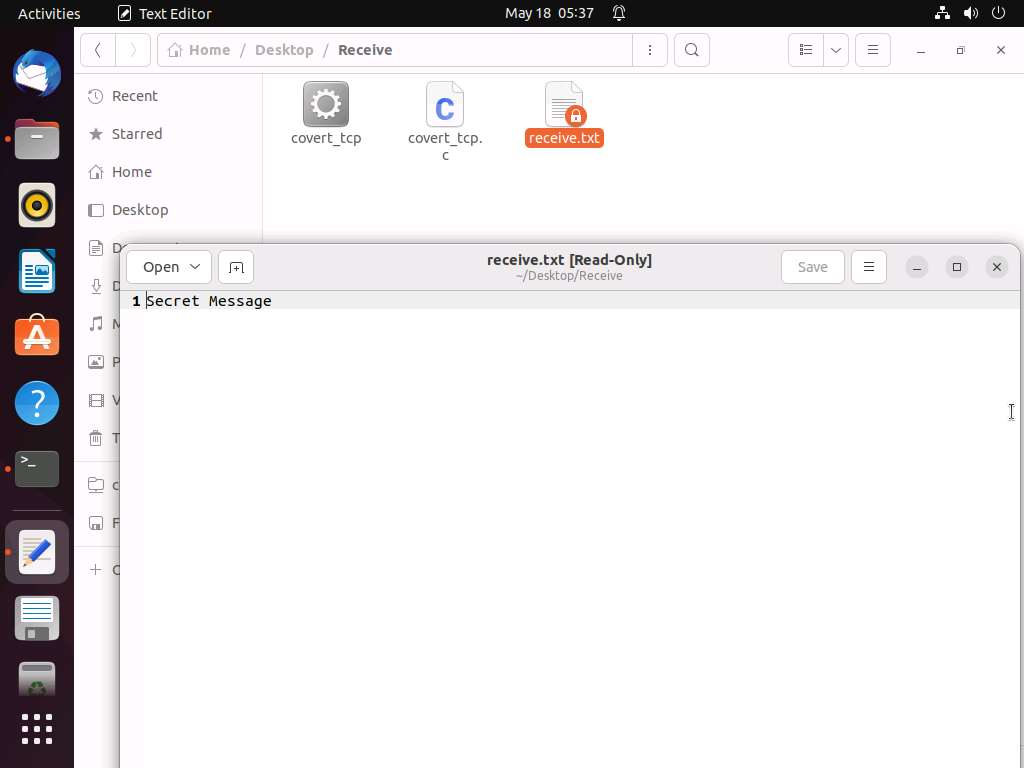This screenshot has width=1024, height=768.
Task: Expand the view options dropdown arrow
Action: (x=836, y=50)
